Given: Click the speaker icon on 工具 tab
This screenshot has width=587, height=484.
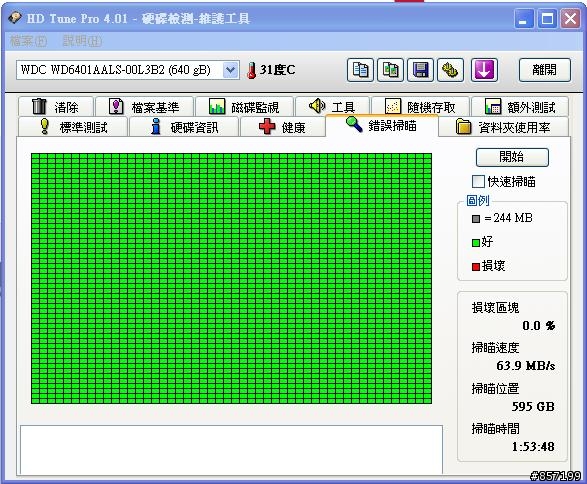Looking at the screenshot, I should 317,106.
